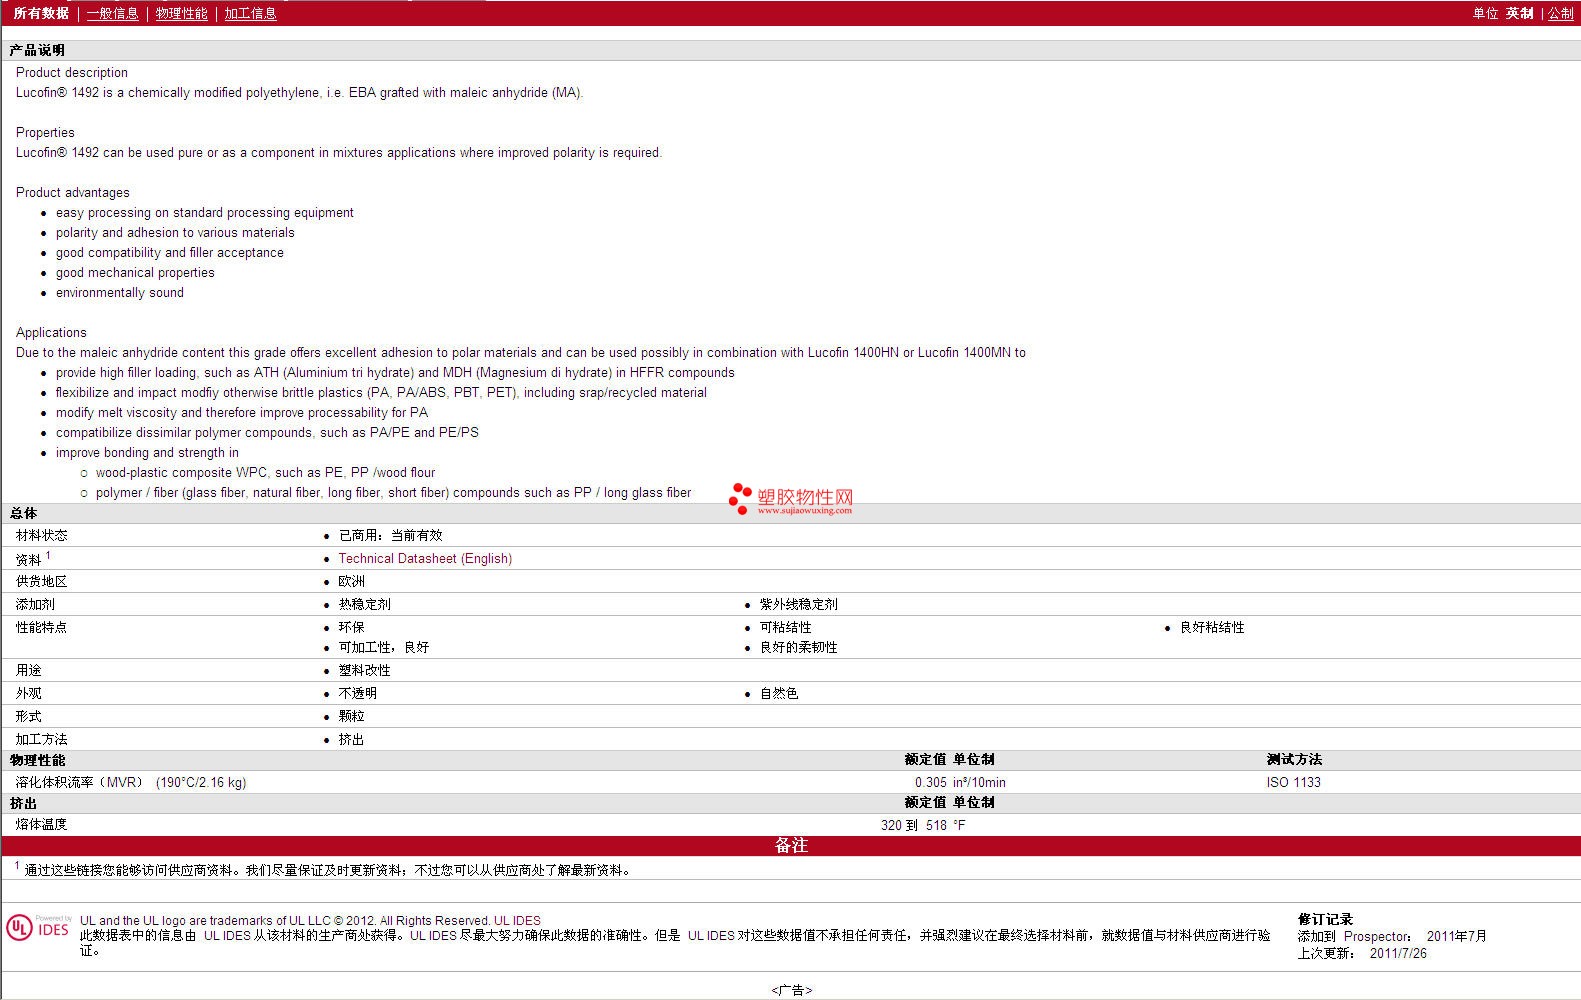Click the 添加剂 row label
The width and height of the screenshot is (1581, 1000).
[35, 604]
